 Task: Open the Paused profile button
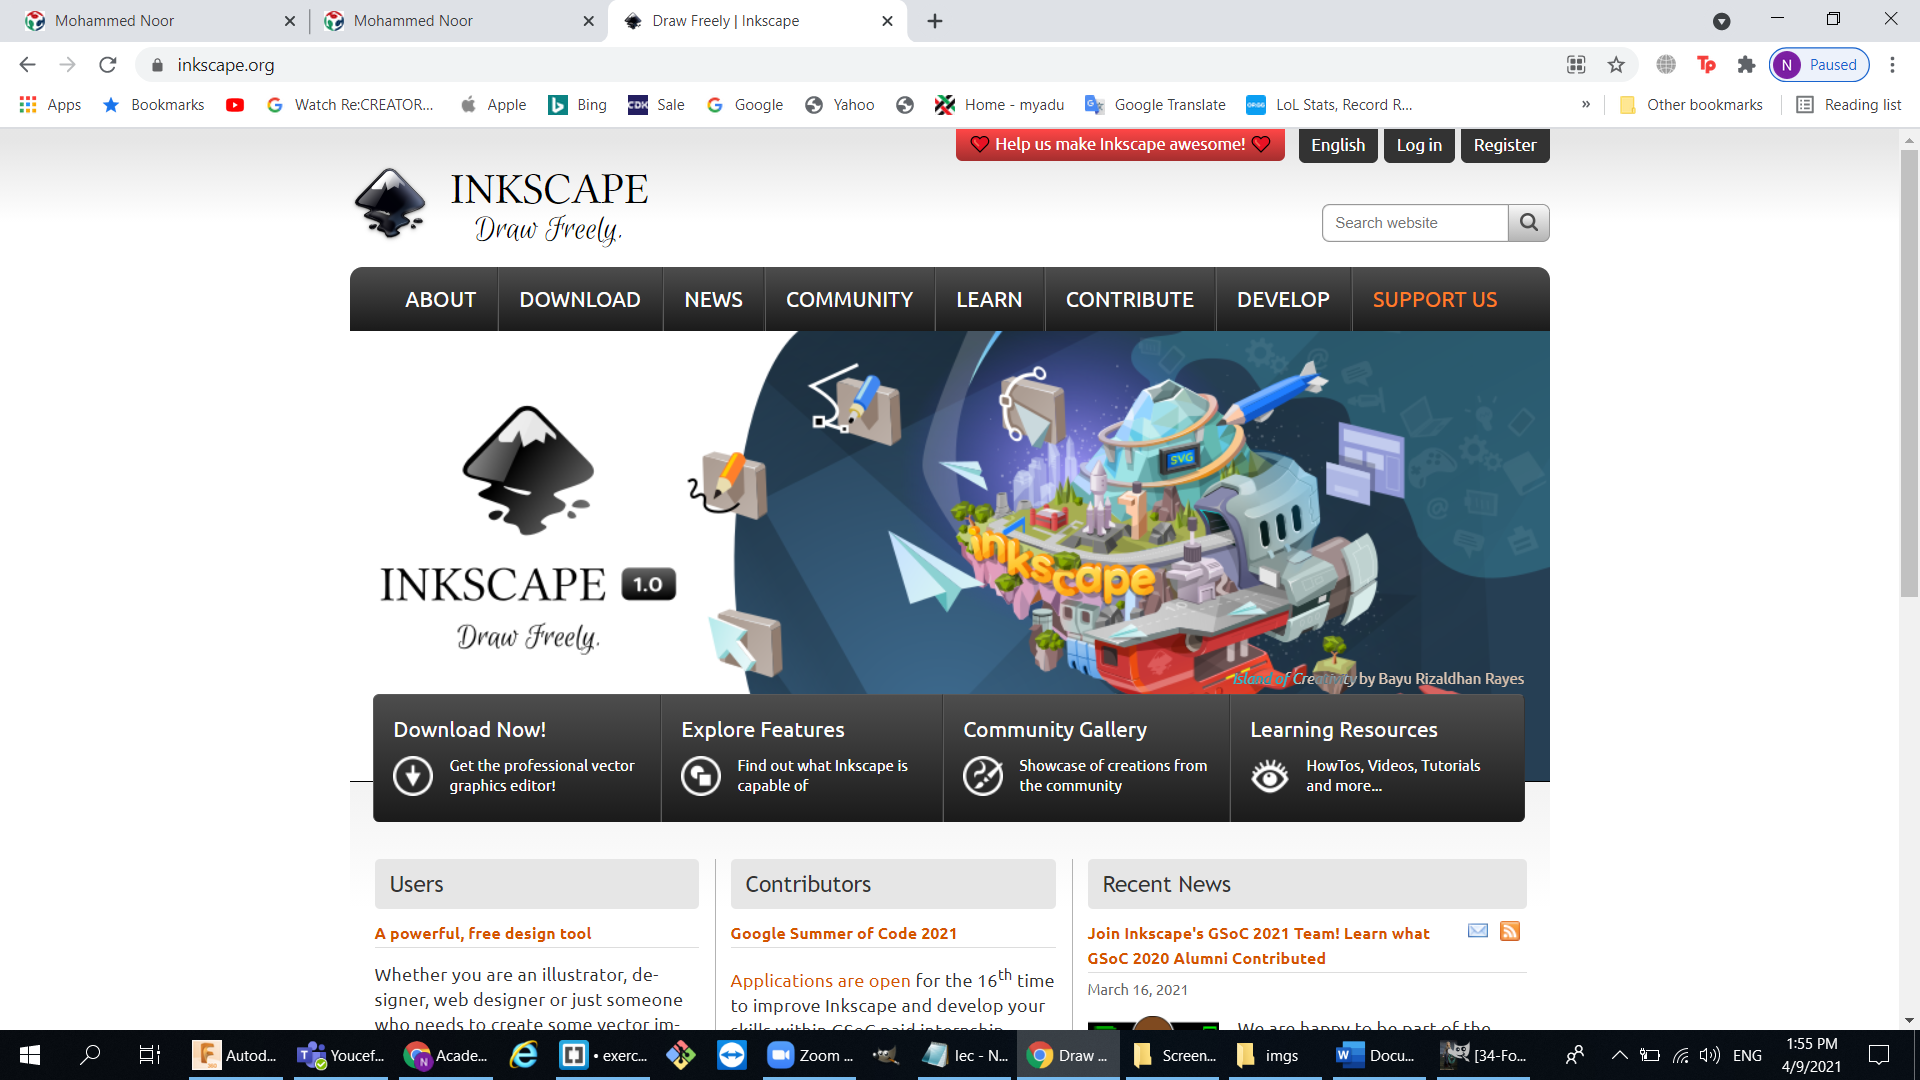[1819, 65]
